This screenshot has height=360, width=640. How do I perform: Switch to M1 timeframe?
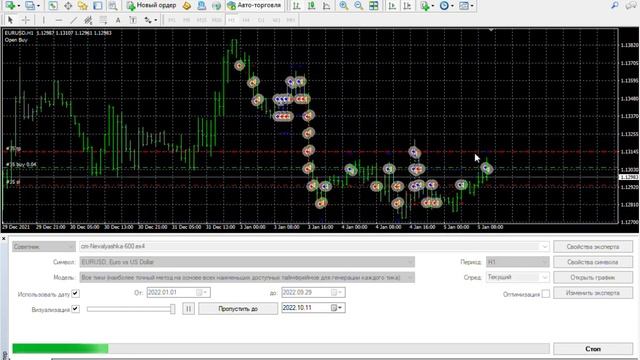pyautogui.click(x=172, y=20)
